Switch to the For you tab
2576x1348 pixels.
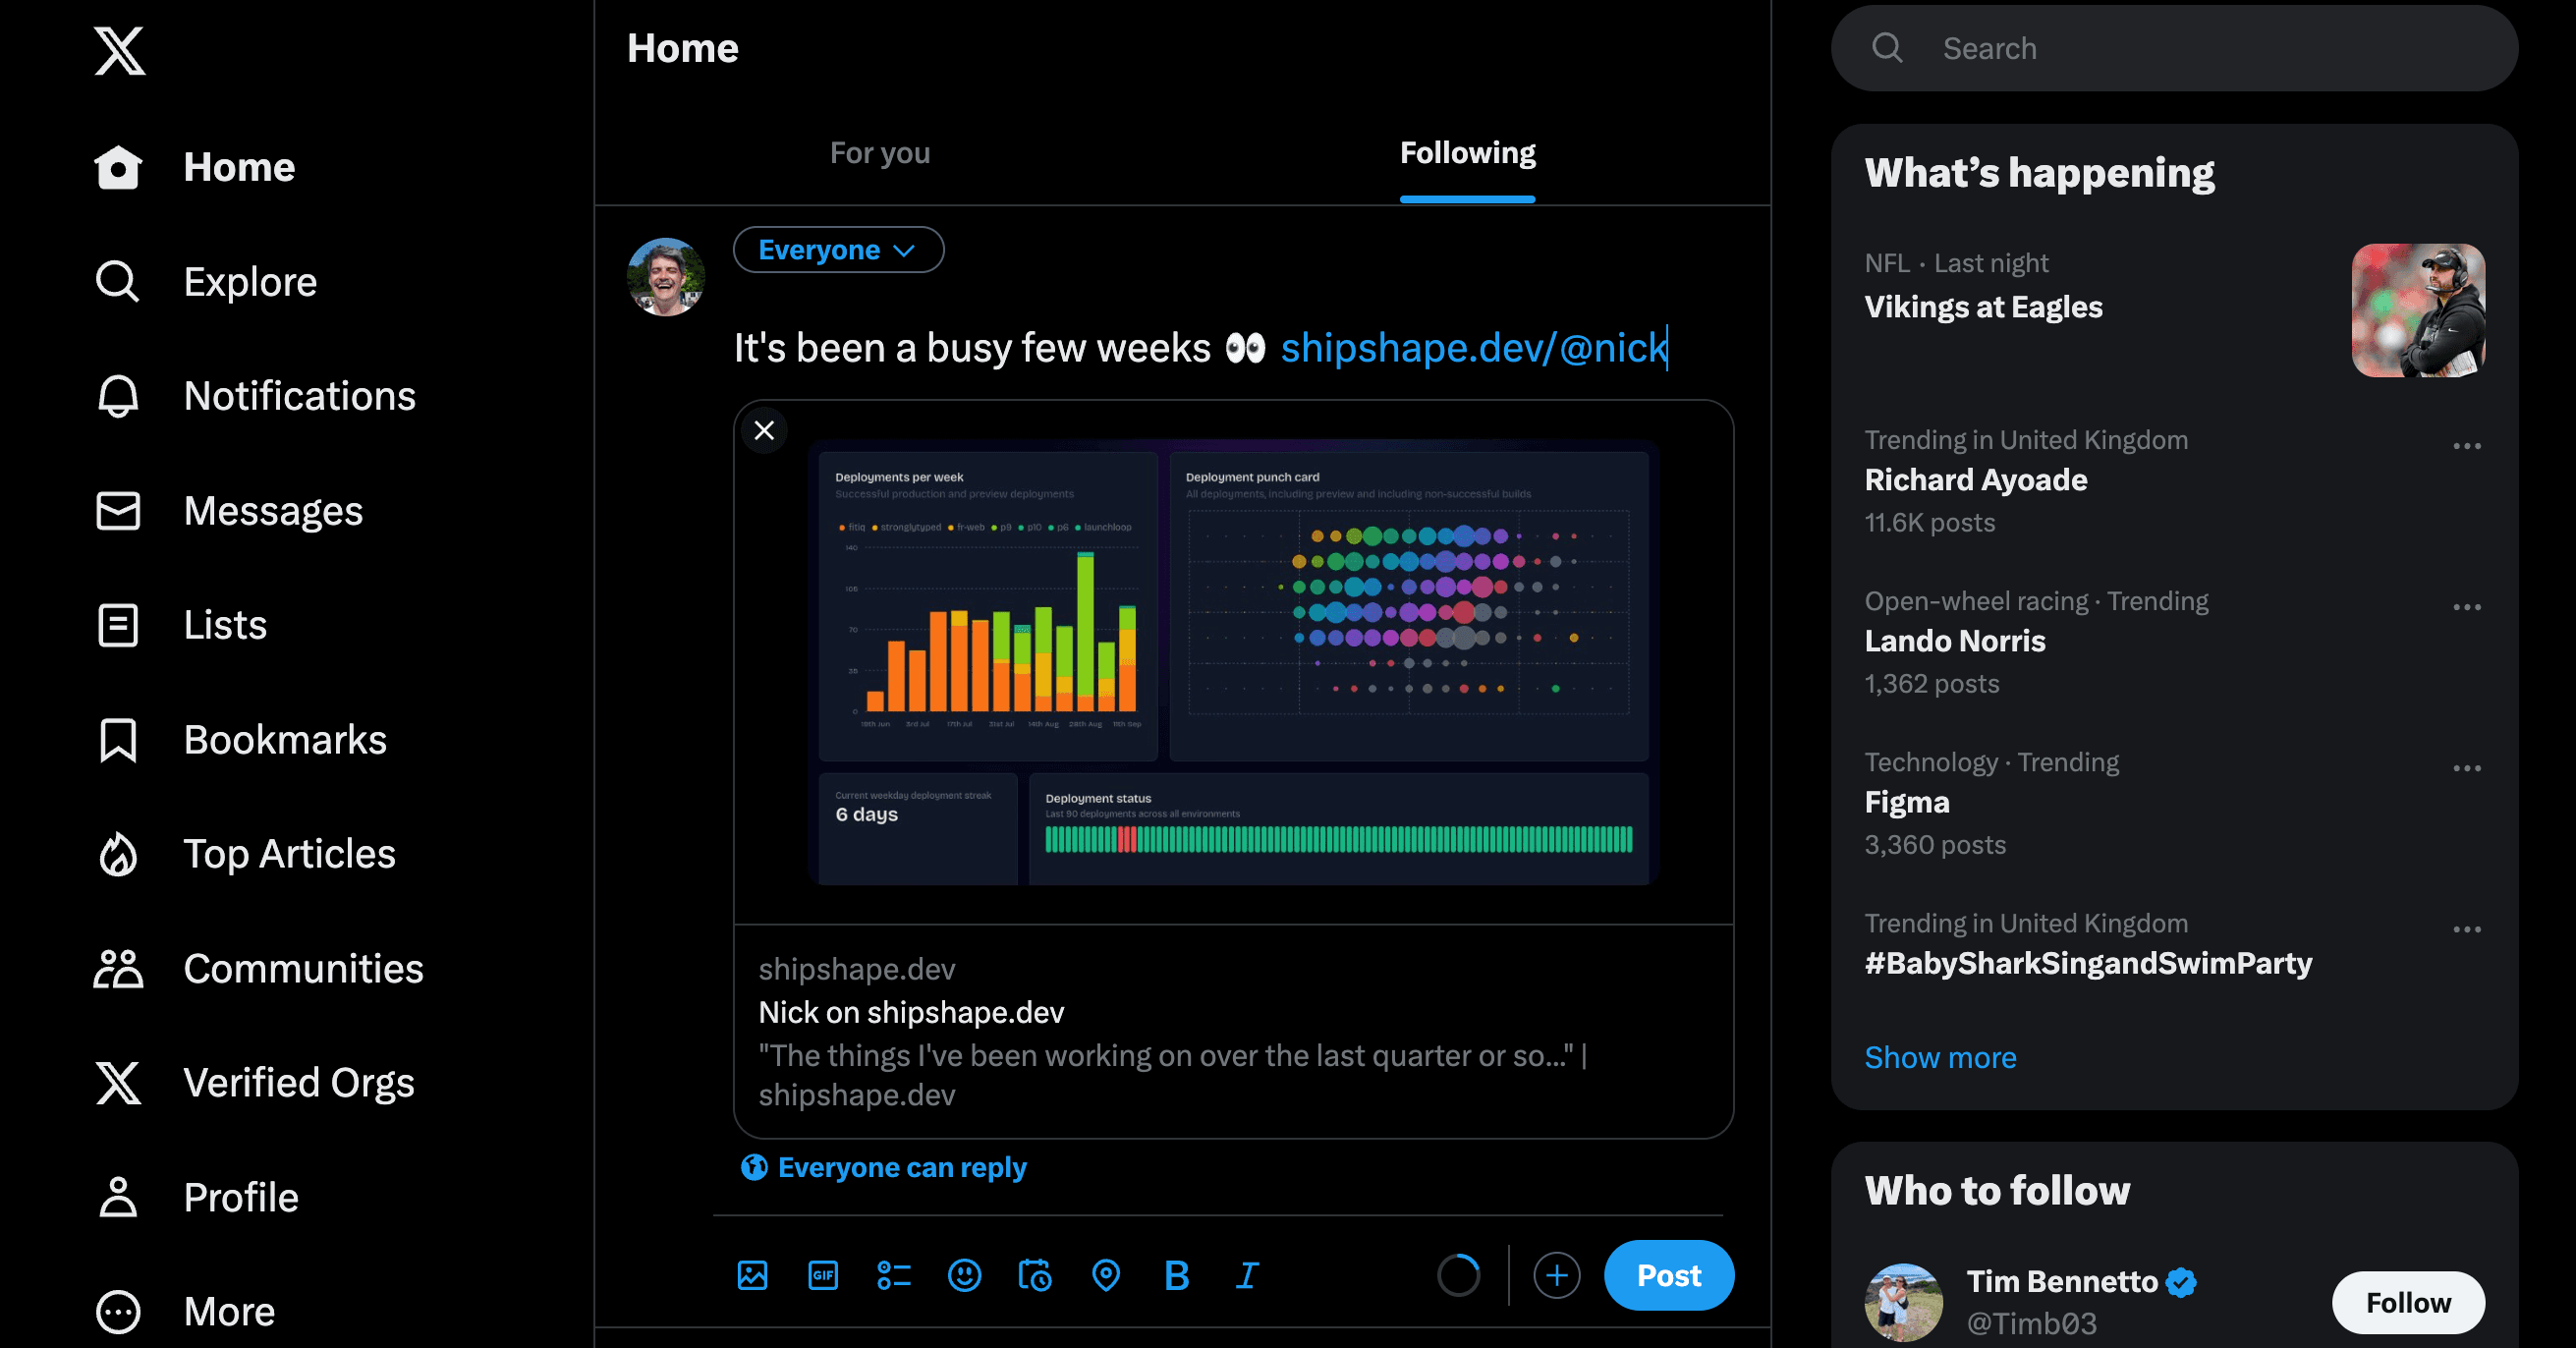pos(880,153)
